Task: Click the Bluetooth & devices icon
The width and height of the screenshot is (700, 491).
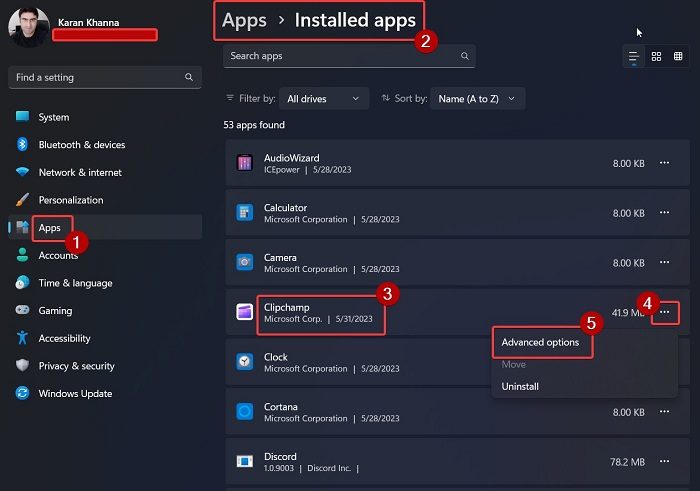Action: pos(22,144)
